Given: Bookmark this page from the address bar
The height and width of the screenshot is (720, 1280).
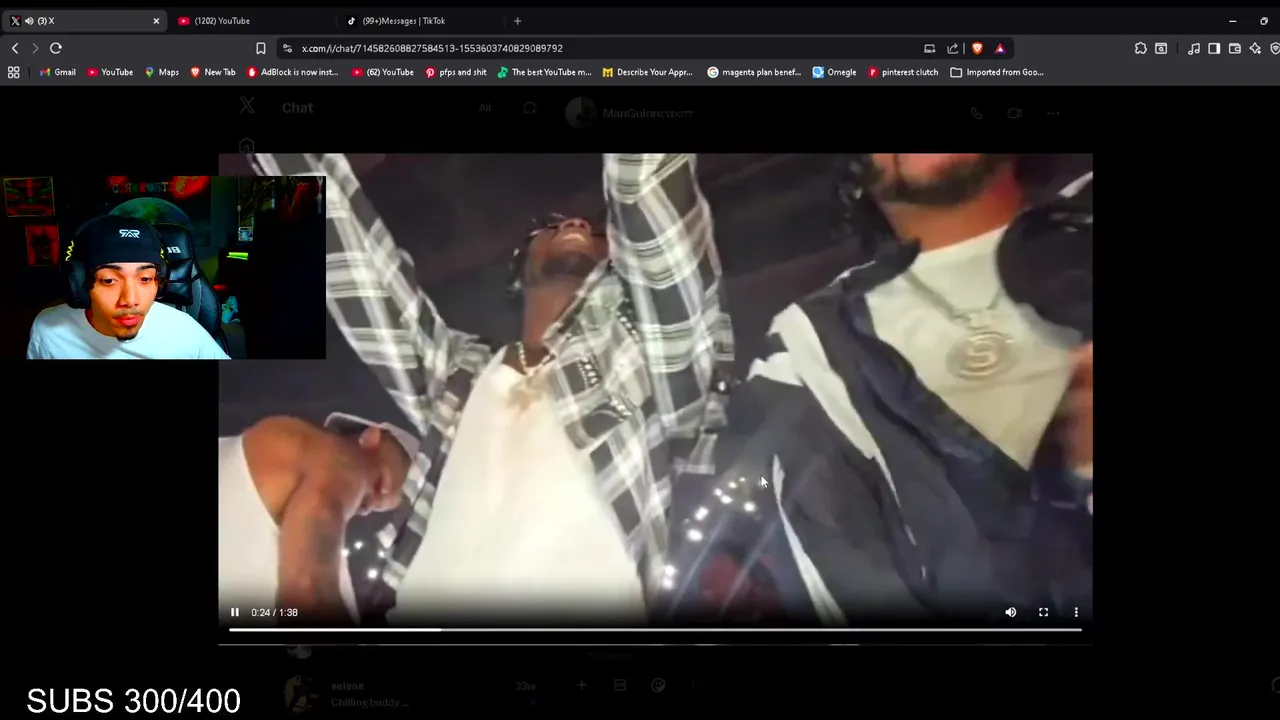Looking at the screenshot, I should pyautogui.click(x=261, y=48).
